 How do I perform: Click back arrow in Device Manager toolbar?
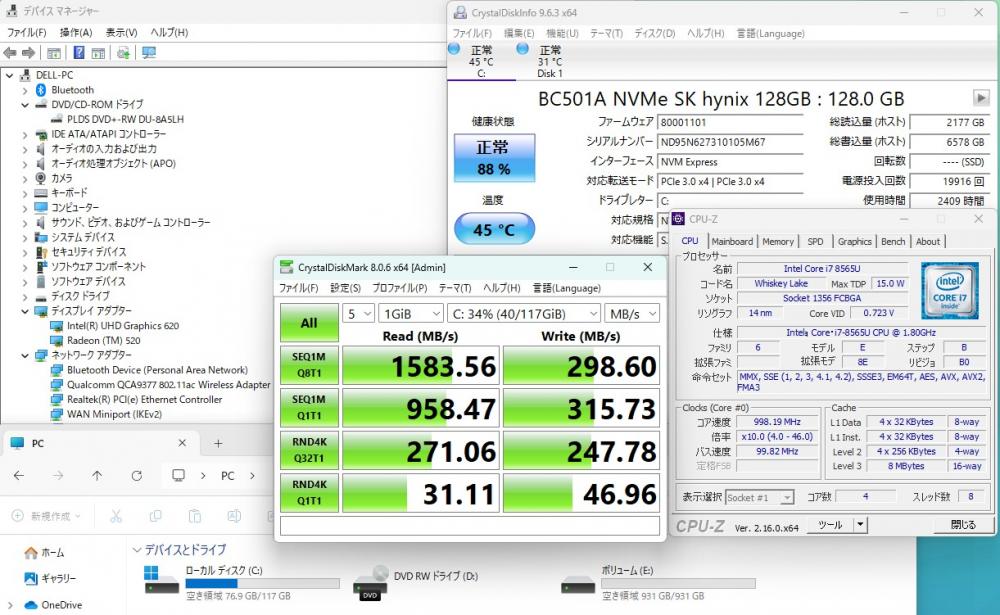click(10, 53)
